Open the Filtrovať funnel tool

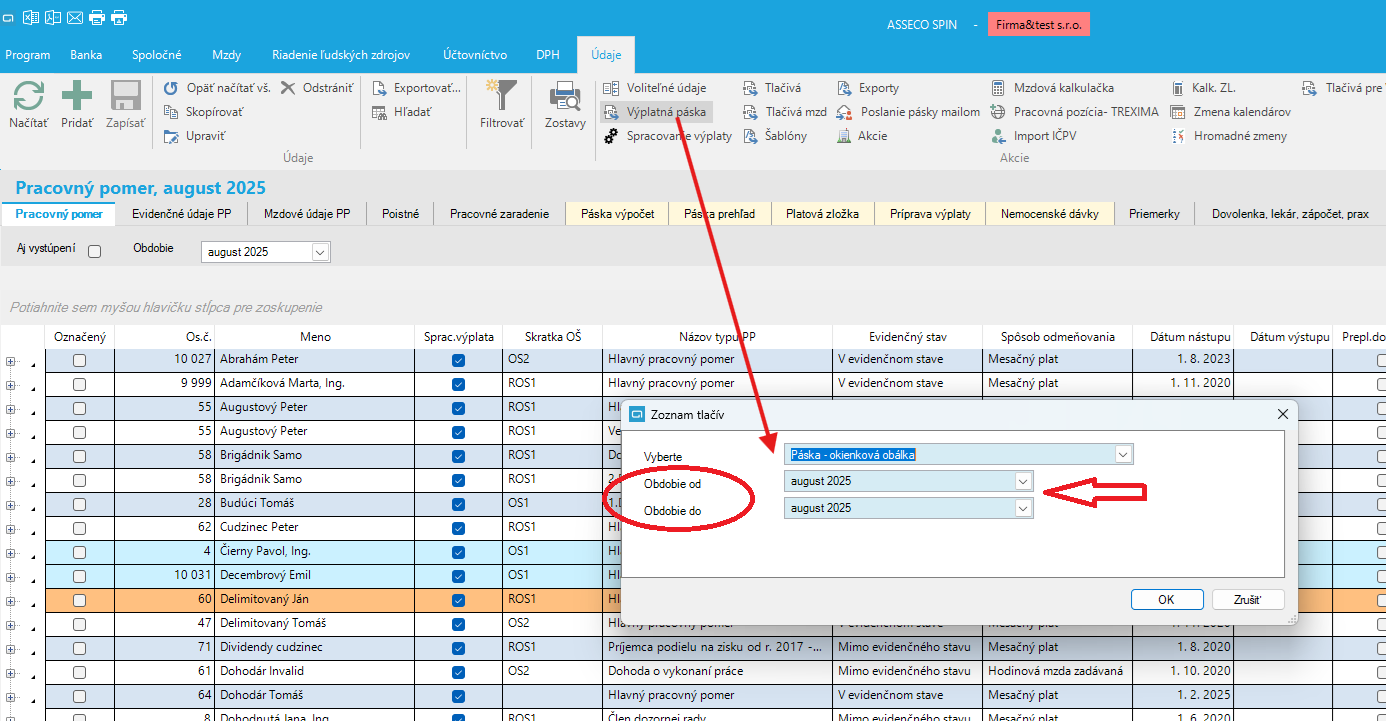point(501,97)
